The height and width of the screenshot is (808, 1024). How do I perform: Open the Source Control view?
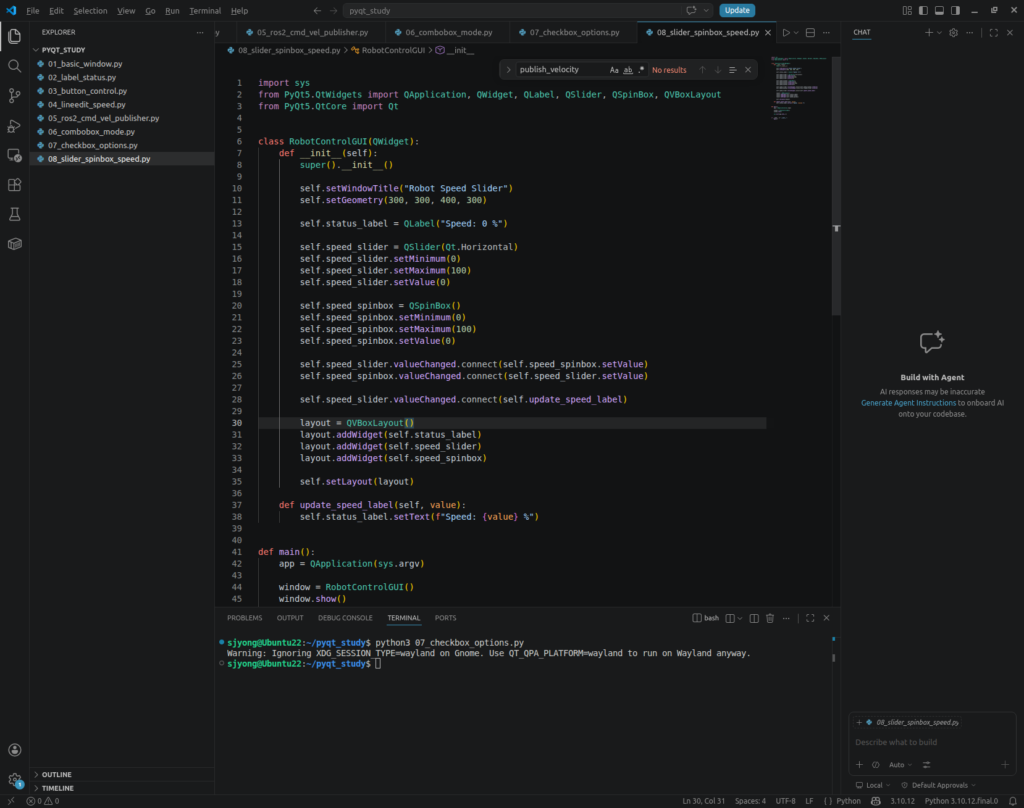click(14, 96)
